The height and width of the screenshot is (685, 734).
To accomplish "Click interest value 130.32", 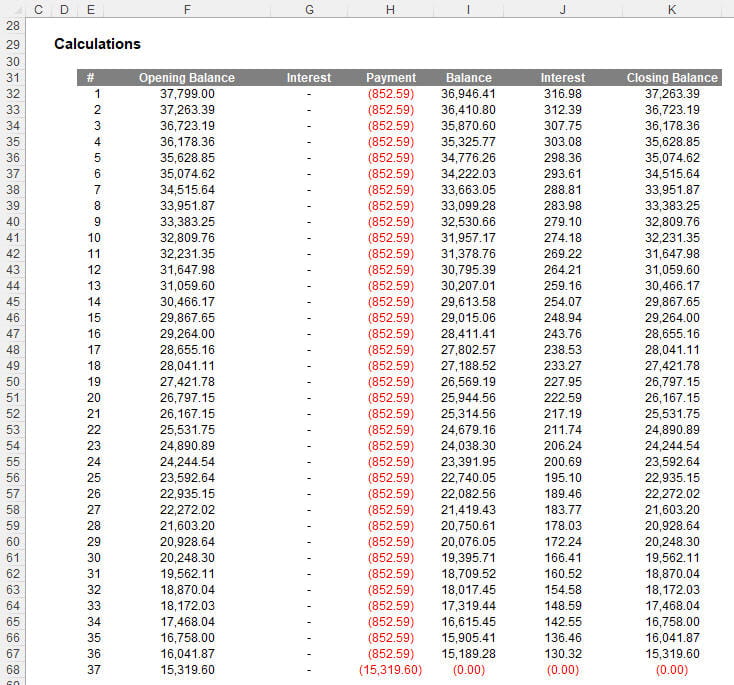I will 562,654.
